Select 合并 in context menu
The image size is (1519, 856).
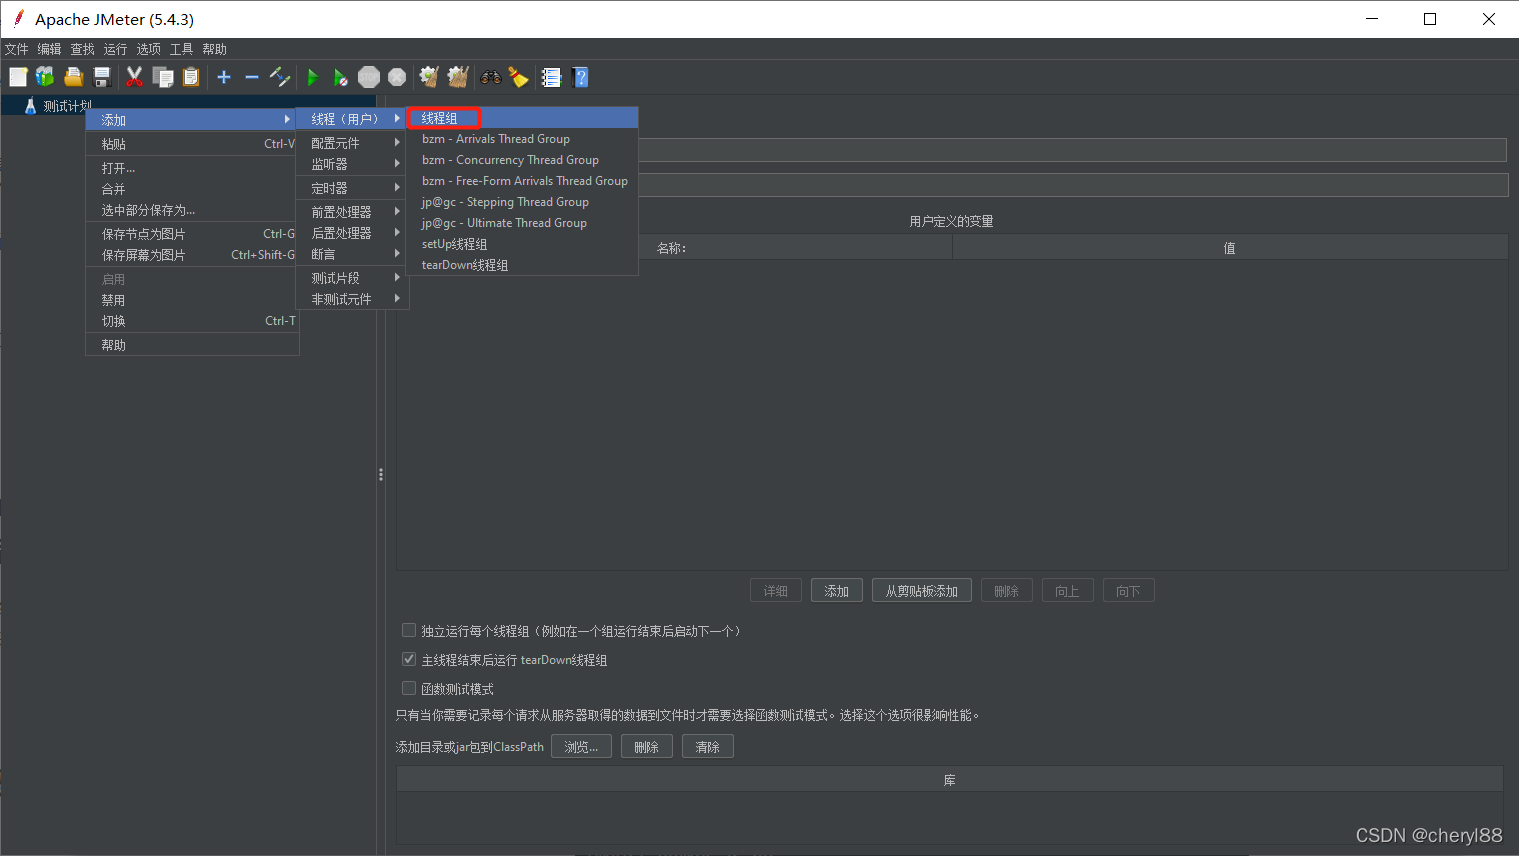pos(192,189)
